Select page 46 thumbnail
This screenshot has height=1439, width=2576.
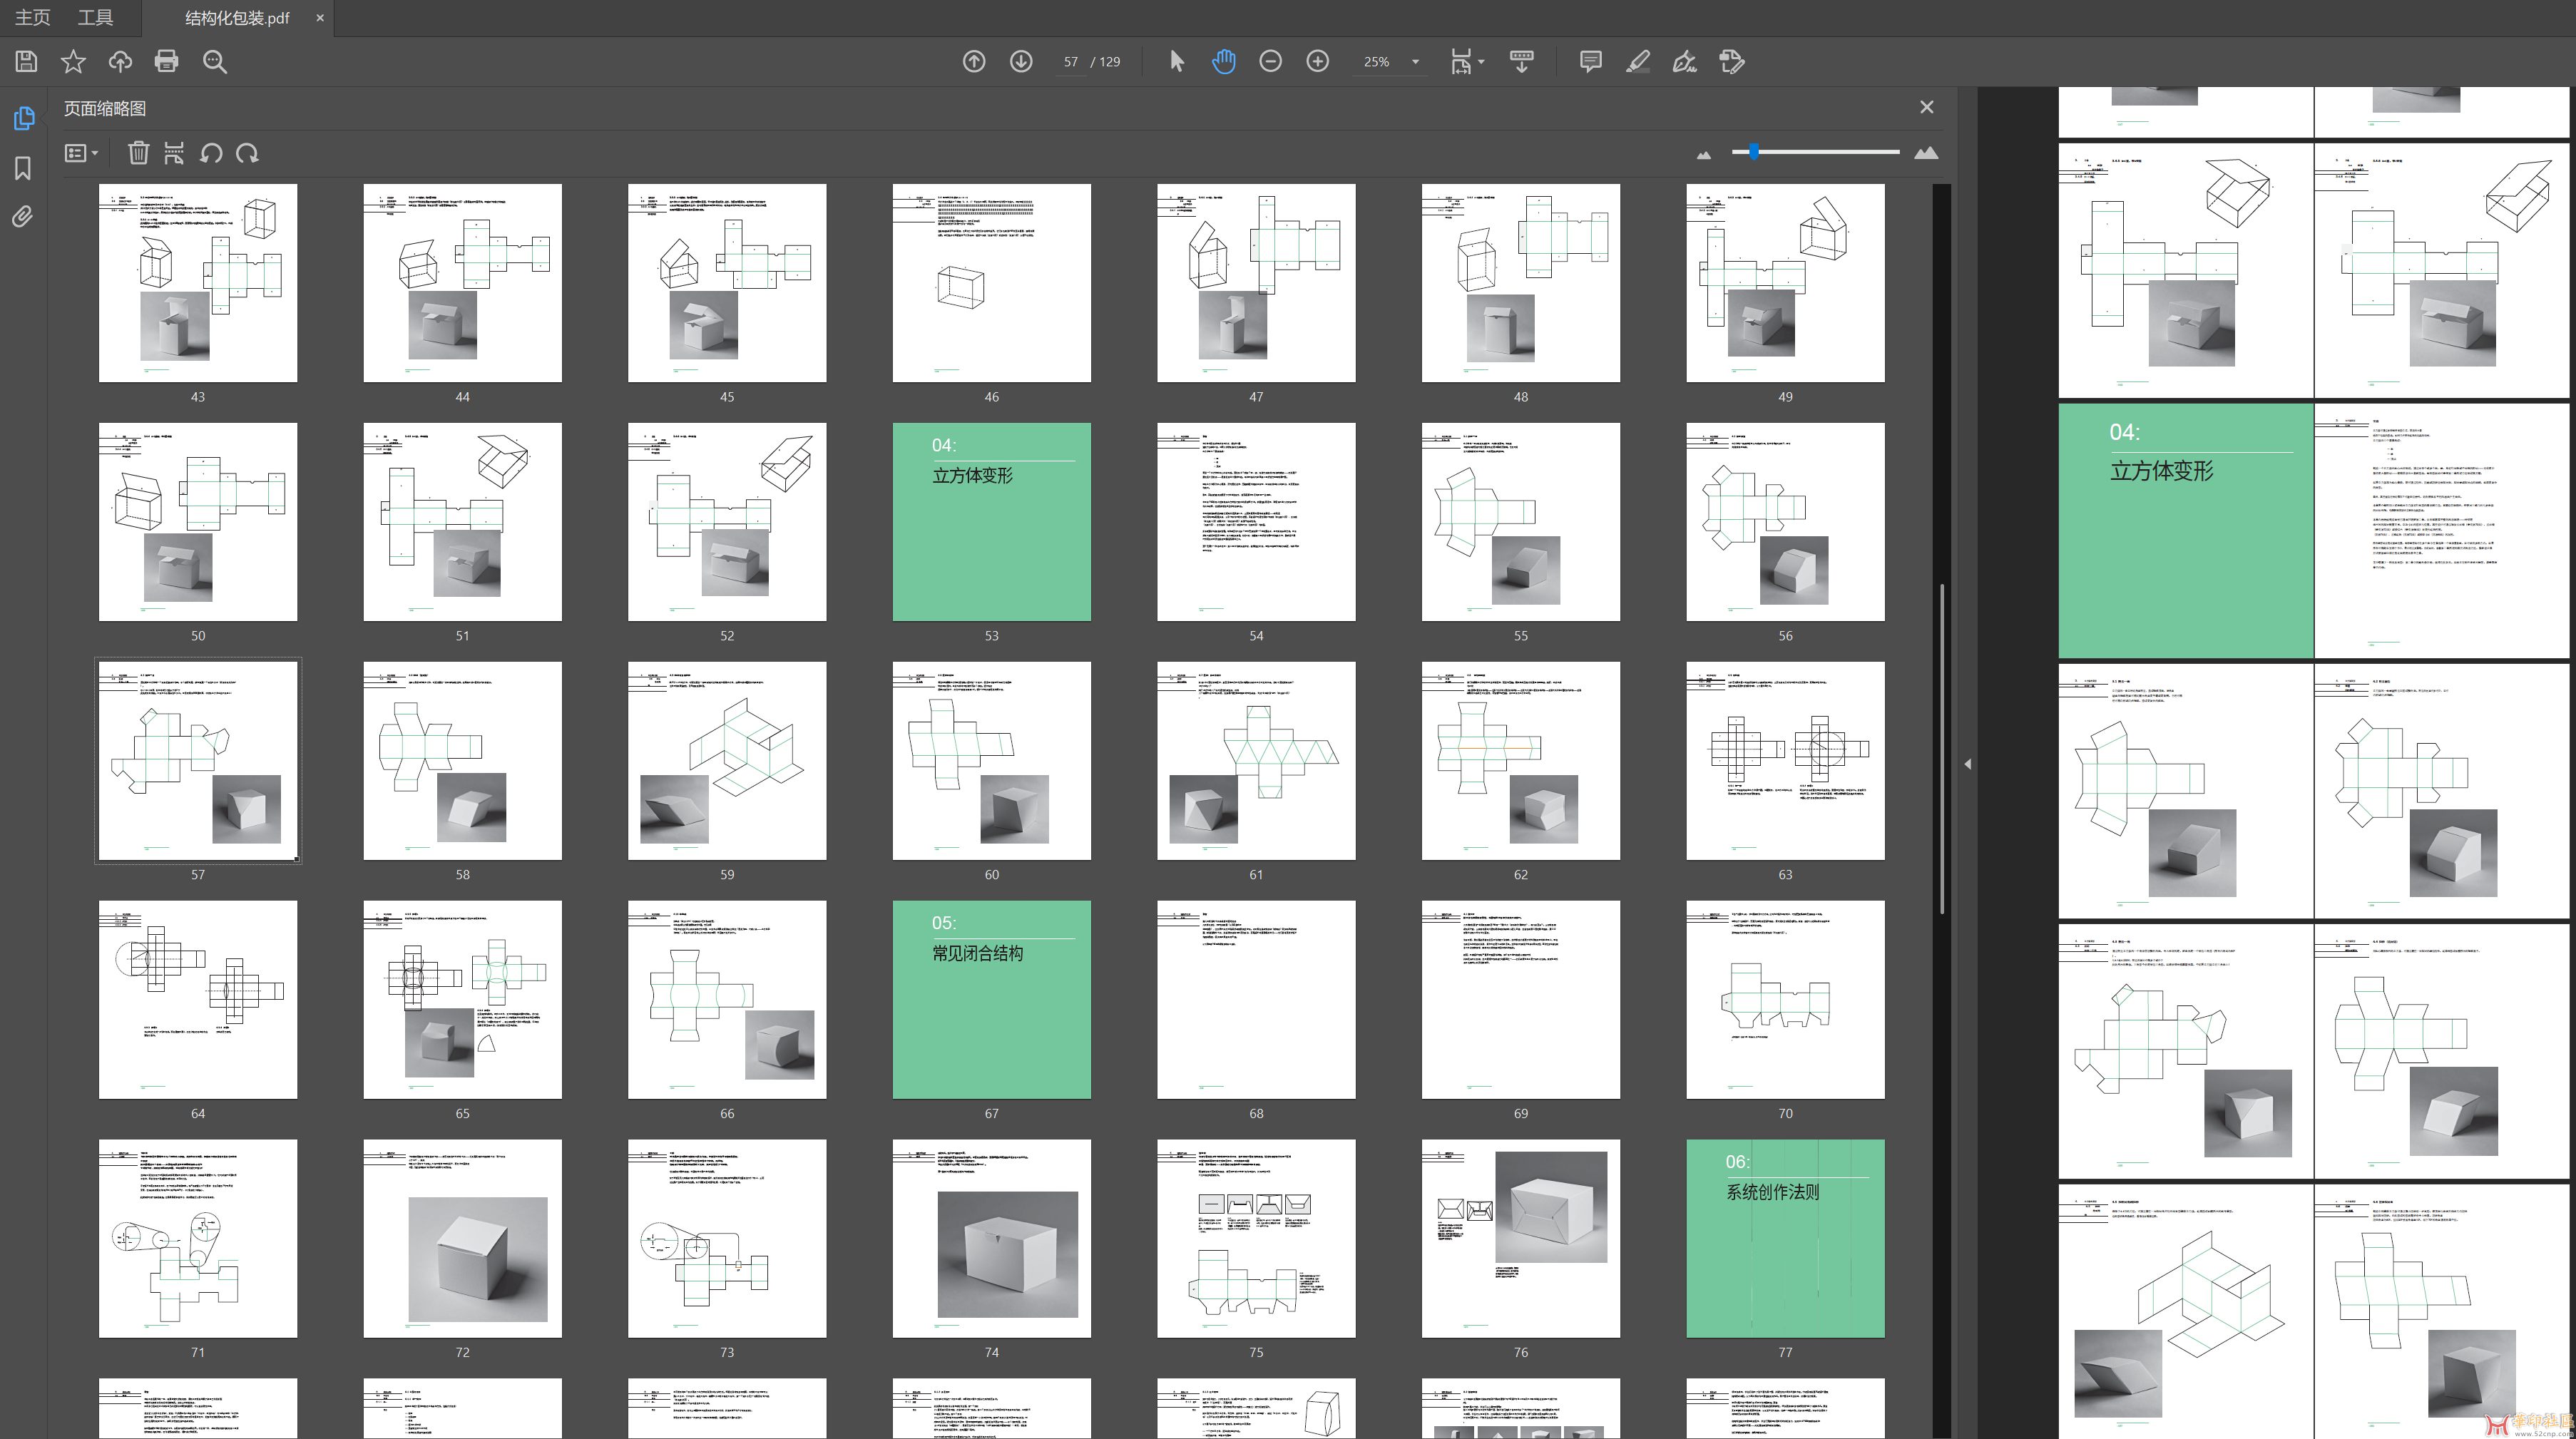(992, 283)
